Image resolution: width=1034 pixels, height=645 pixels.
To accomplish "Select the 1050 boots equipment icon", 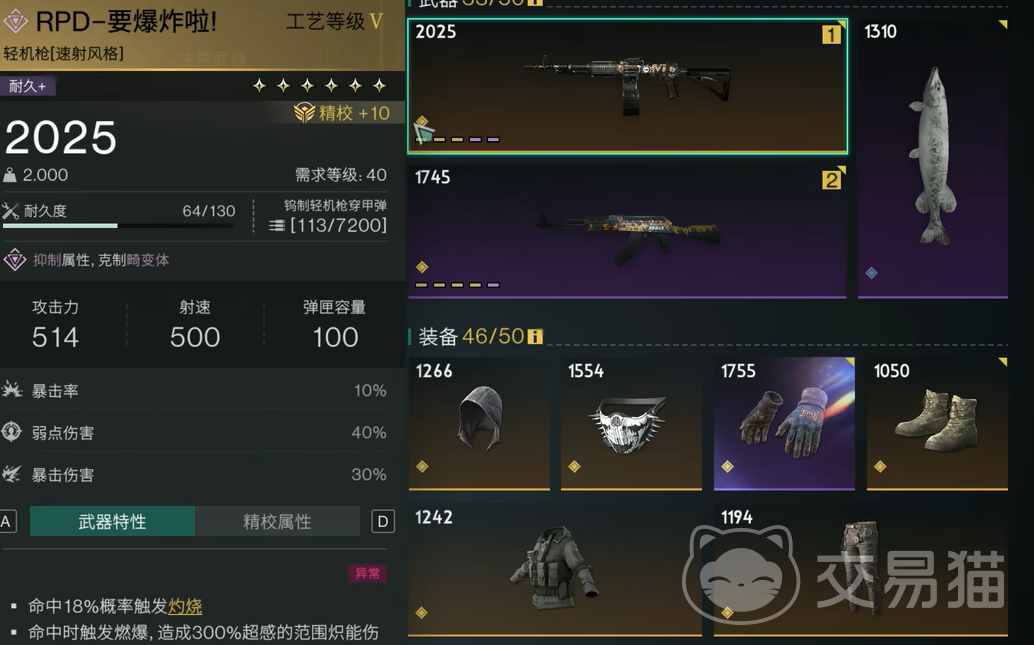I will point(937,423).
